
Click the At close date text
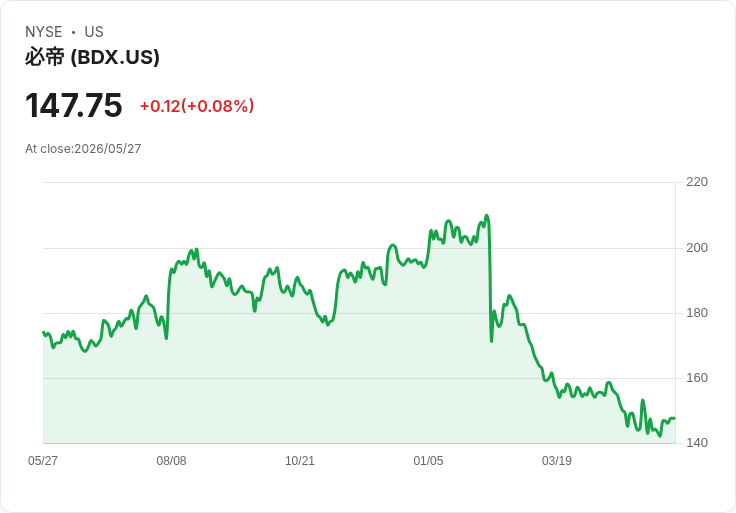click(83, 149)
